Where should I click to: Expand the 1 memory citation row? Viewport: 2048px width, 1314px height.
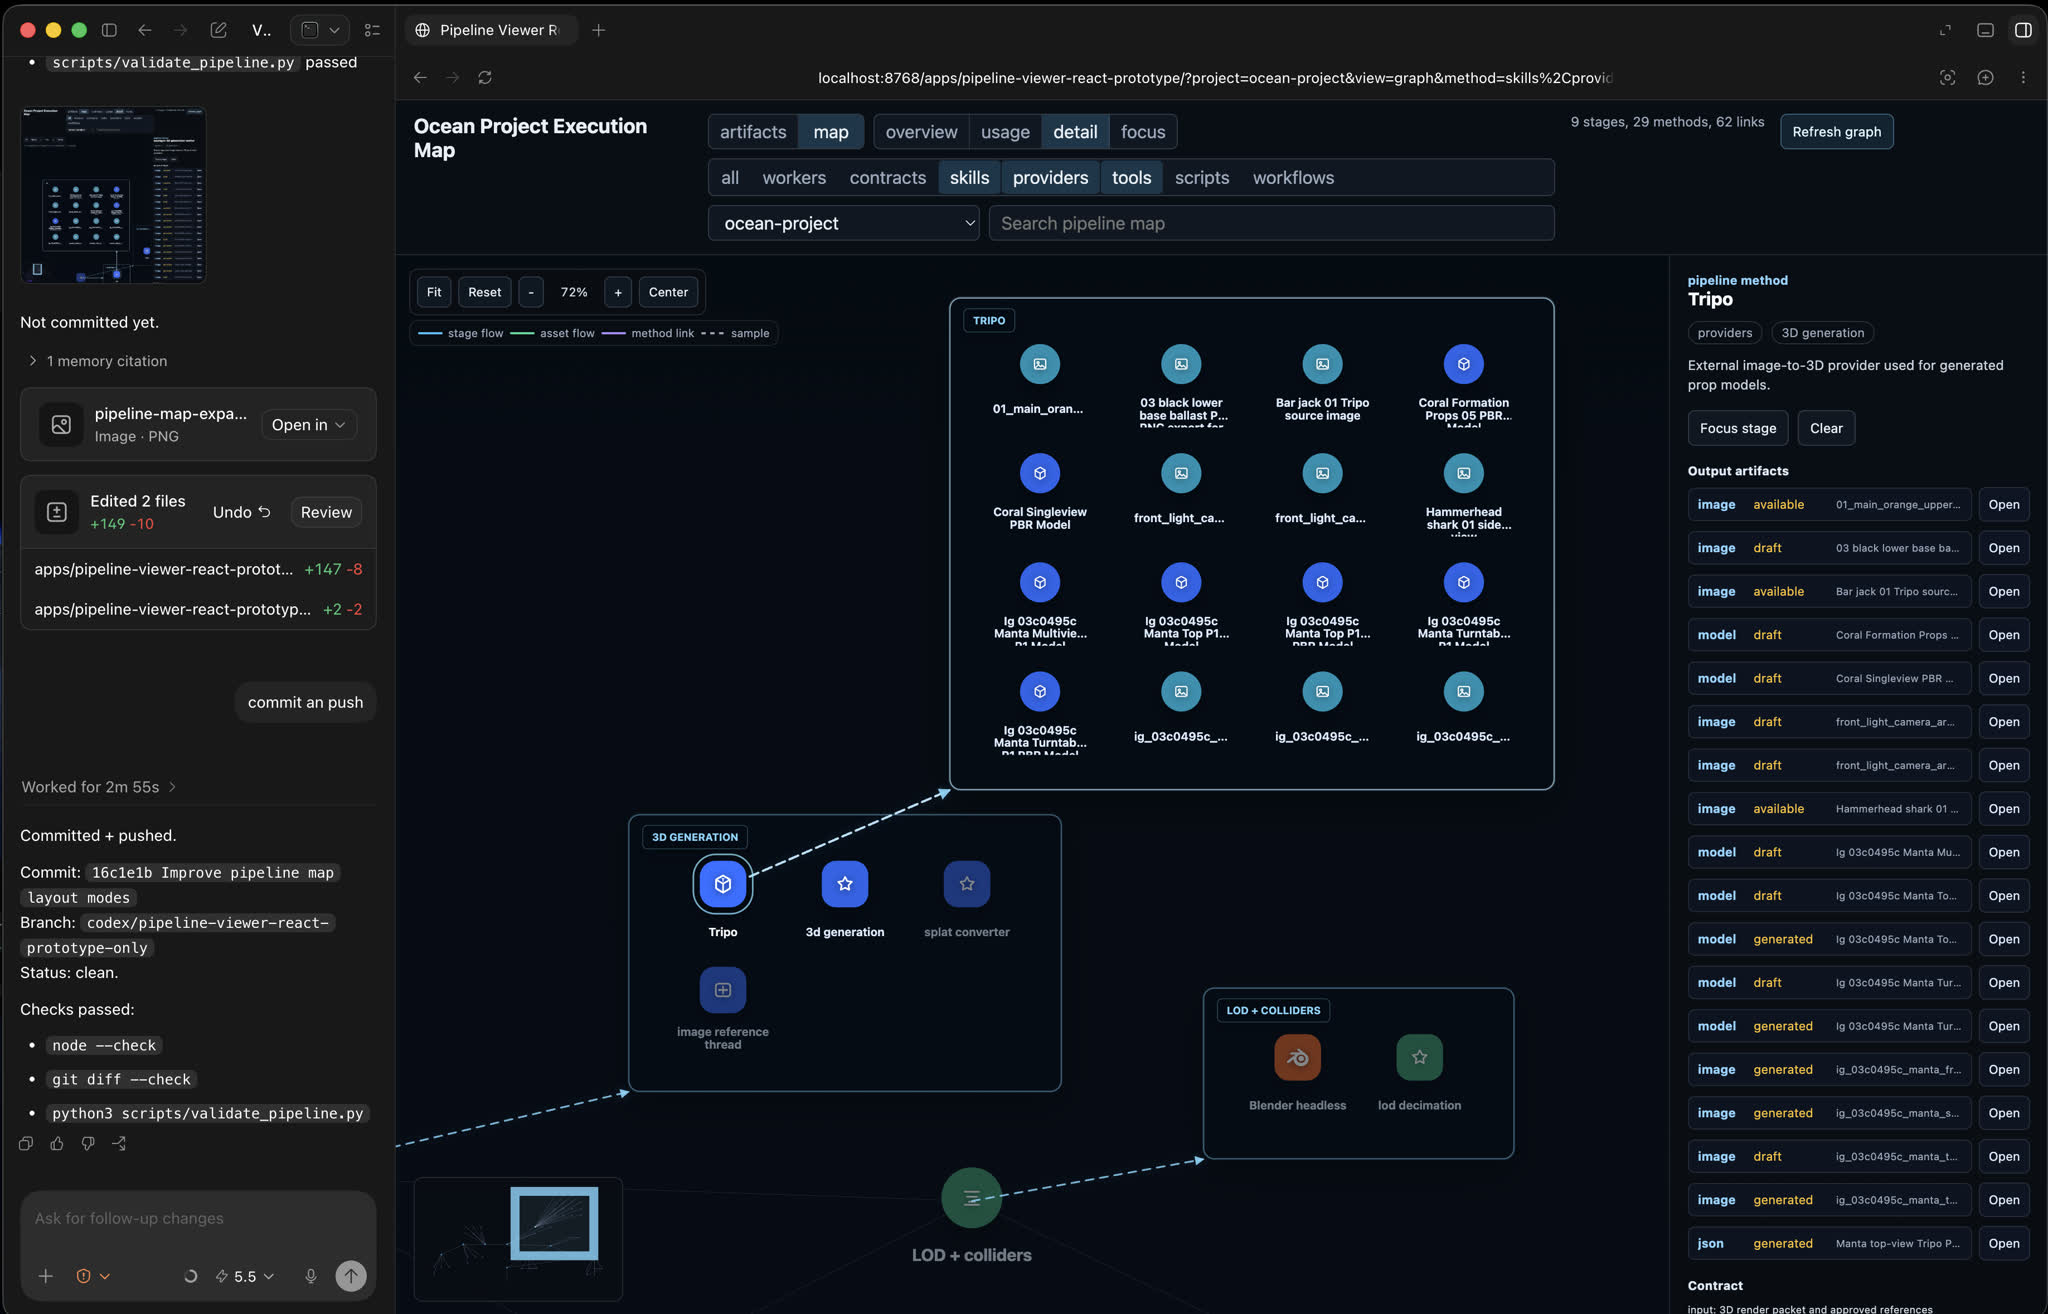97,361
